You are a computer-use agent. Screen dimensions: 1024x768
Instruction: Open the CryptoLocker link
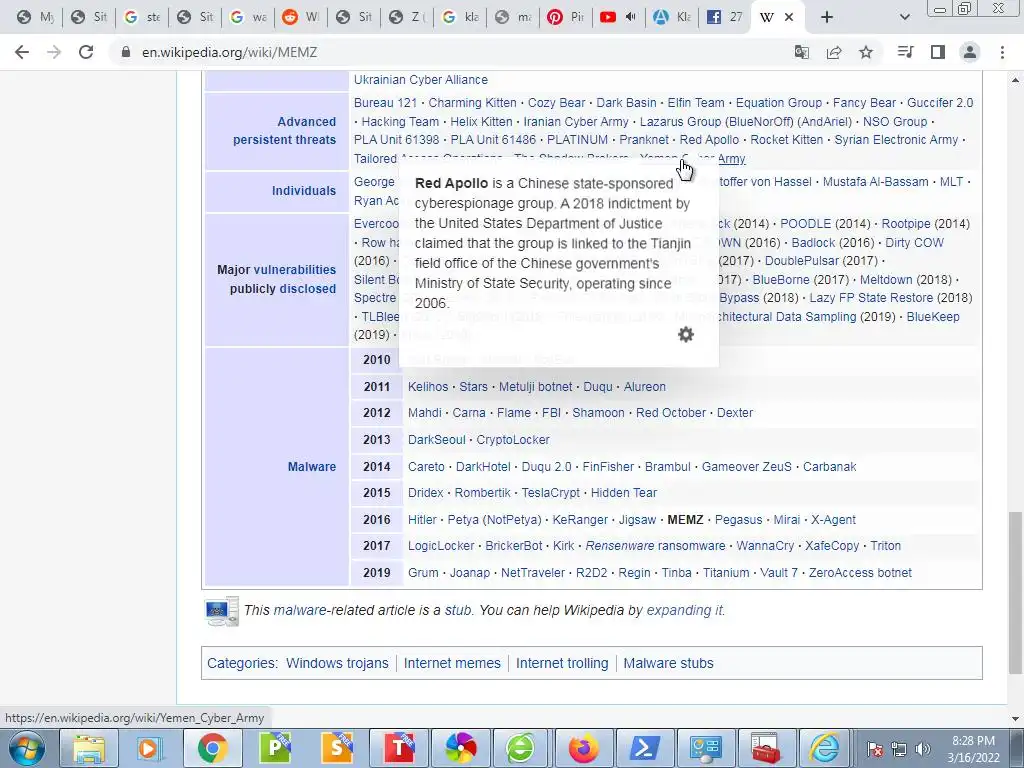pyautogui.click(x=513, y=440)
